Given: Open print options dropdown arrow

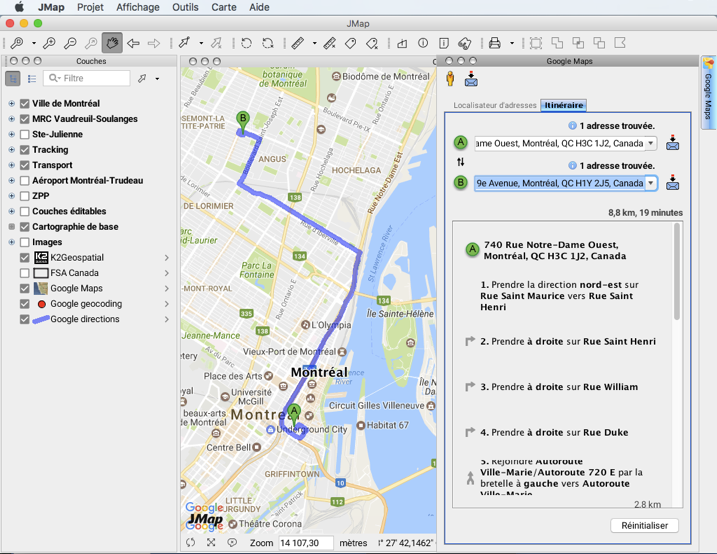Looking at the screenshot, I should click(512, 43).
